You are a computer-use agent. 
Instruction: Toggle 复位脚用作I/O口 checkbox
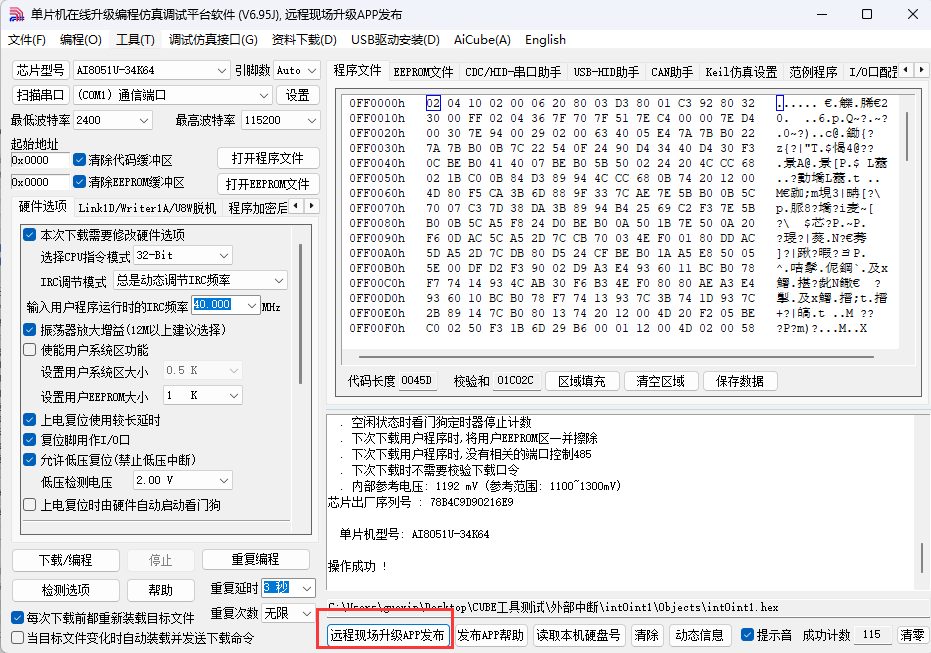point(30,440)
